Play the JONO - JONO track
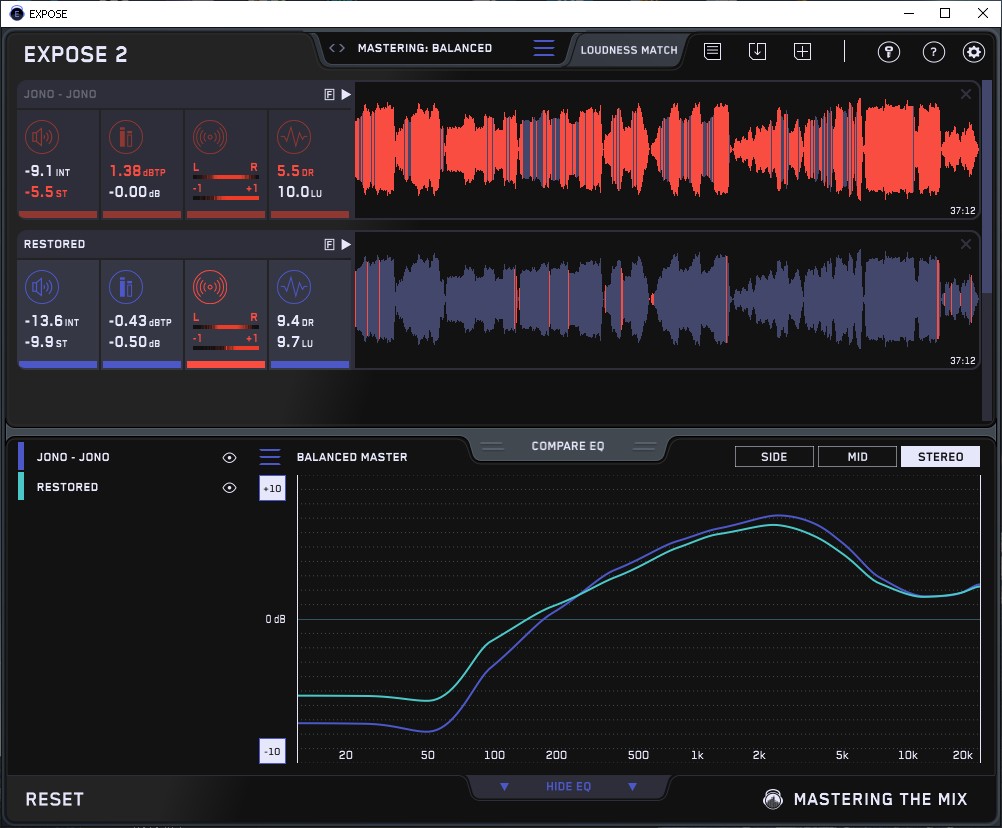 tap(346, 94)
